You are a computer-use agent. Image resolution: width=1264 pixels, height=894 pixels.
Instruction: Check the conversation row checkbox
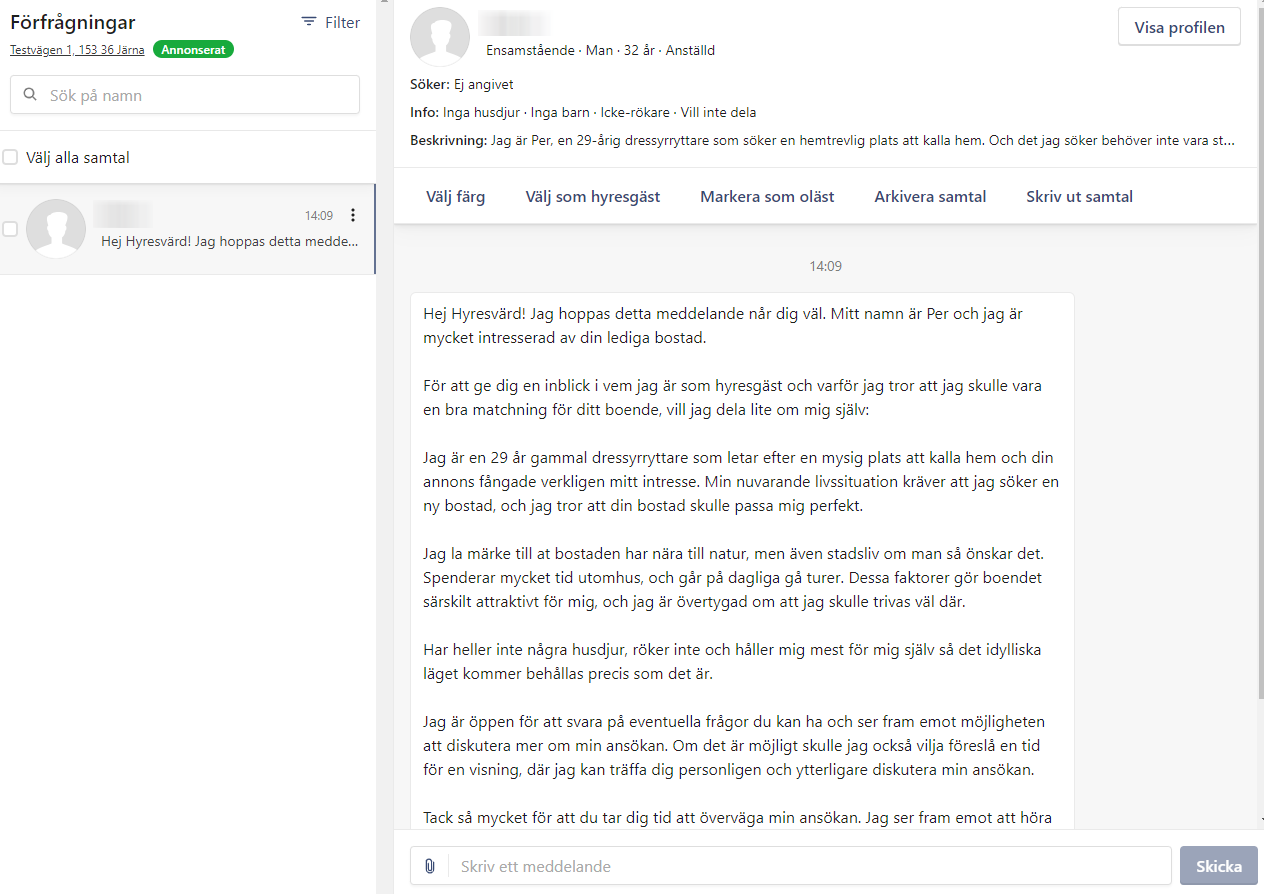[x=10, y=229]
